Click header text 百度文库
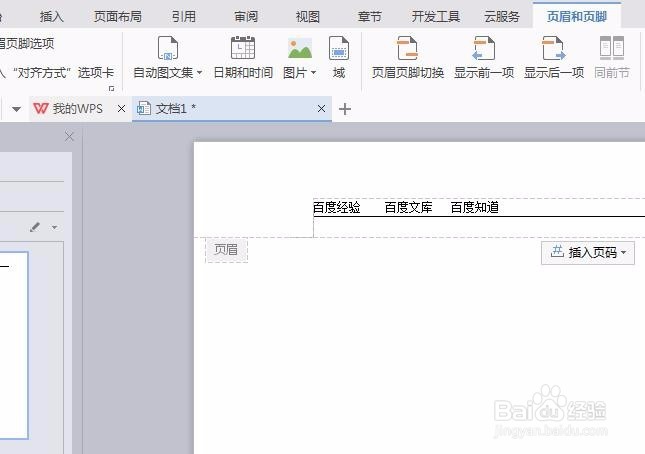This screenshot has height=454, width=645. pos(408,207)
